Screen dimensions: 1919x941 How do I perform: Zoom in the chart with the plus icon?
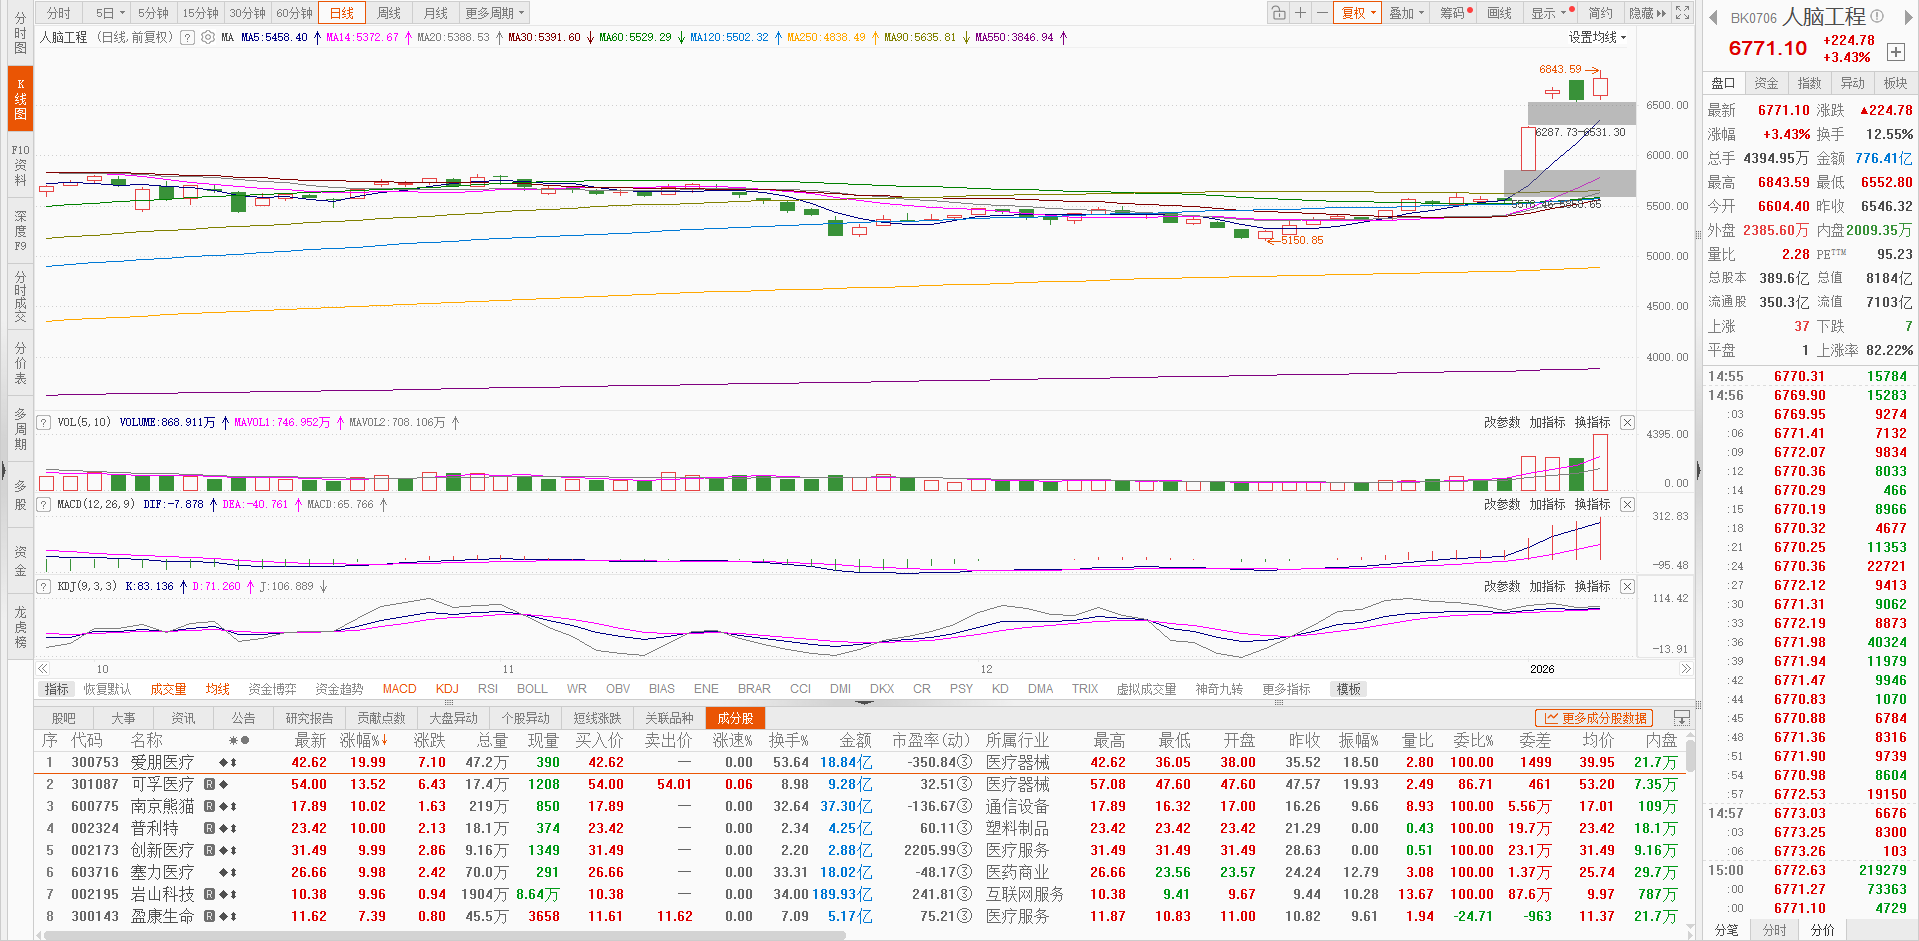(x=1300, y=13)
